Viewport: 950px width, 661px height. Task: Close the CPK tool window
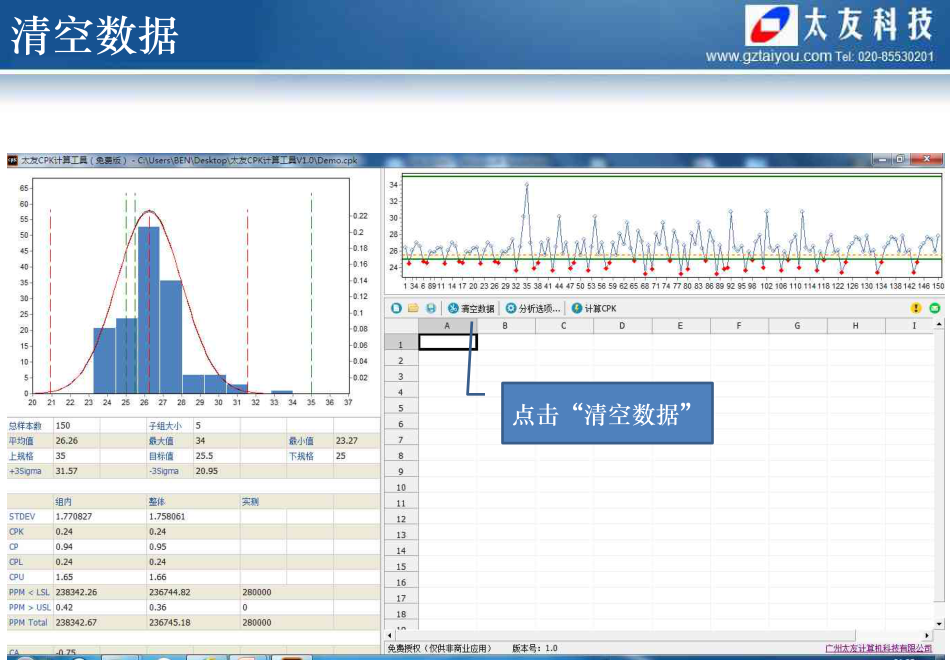(x=926, y=159)
